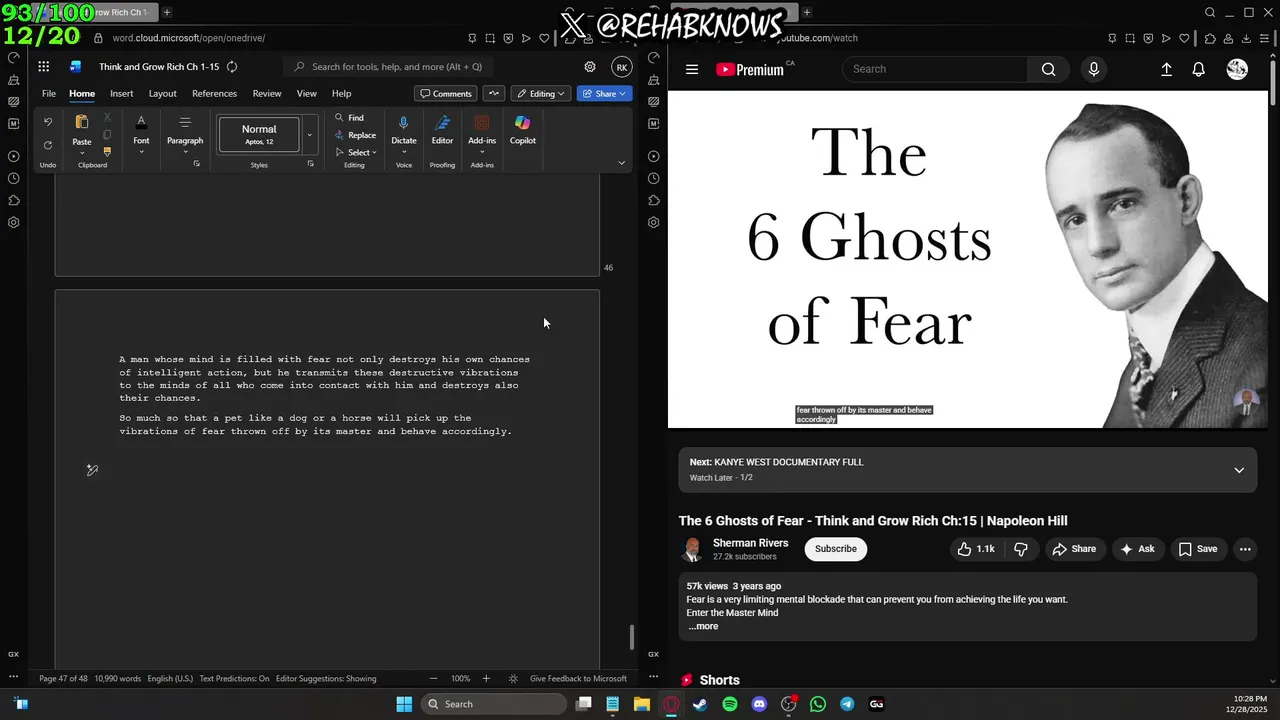Viewport: 1280px width, 720px height.
Task: Toggle Editor Suggestions: Showing in status bar
Action: click(326, 678)
